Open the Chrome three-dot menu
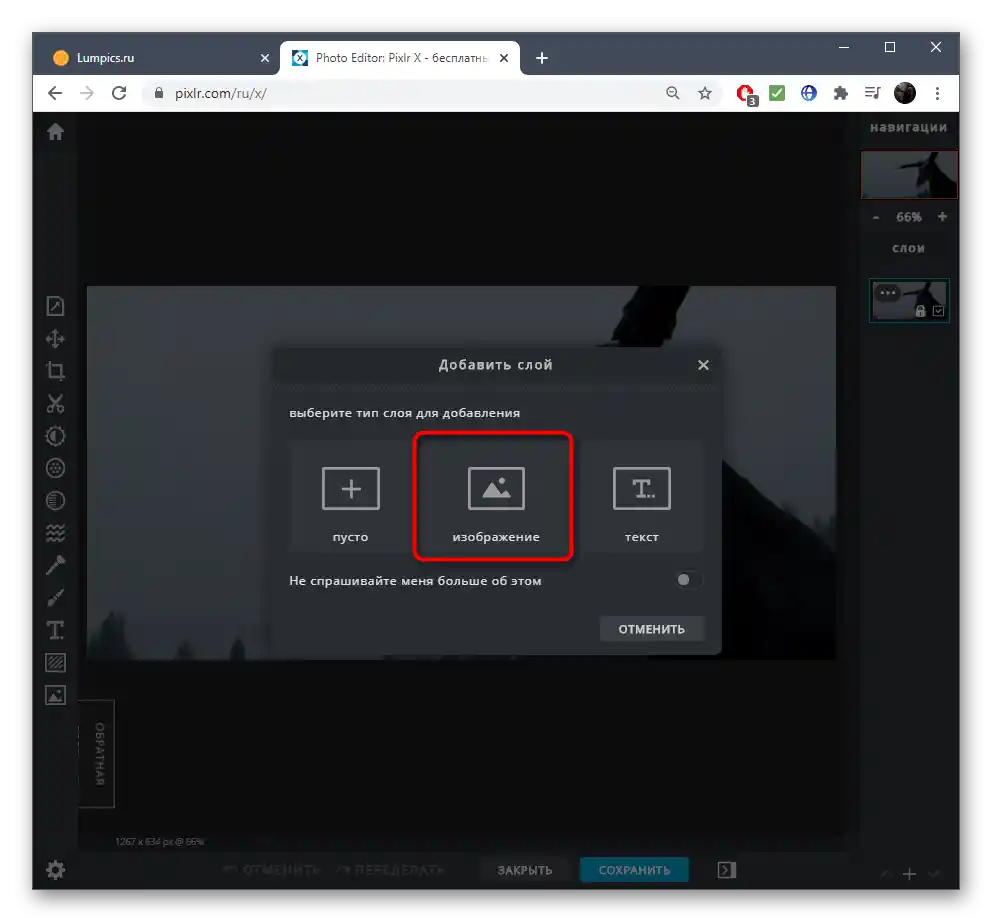992x922 pixels. click(937, 93)
